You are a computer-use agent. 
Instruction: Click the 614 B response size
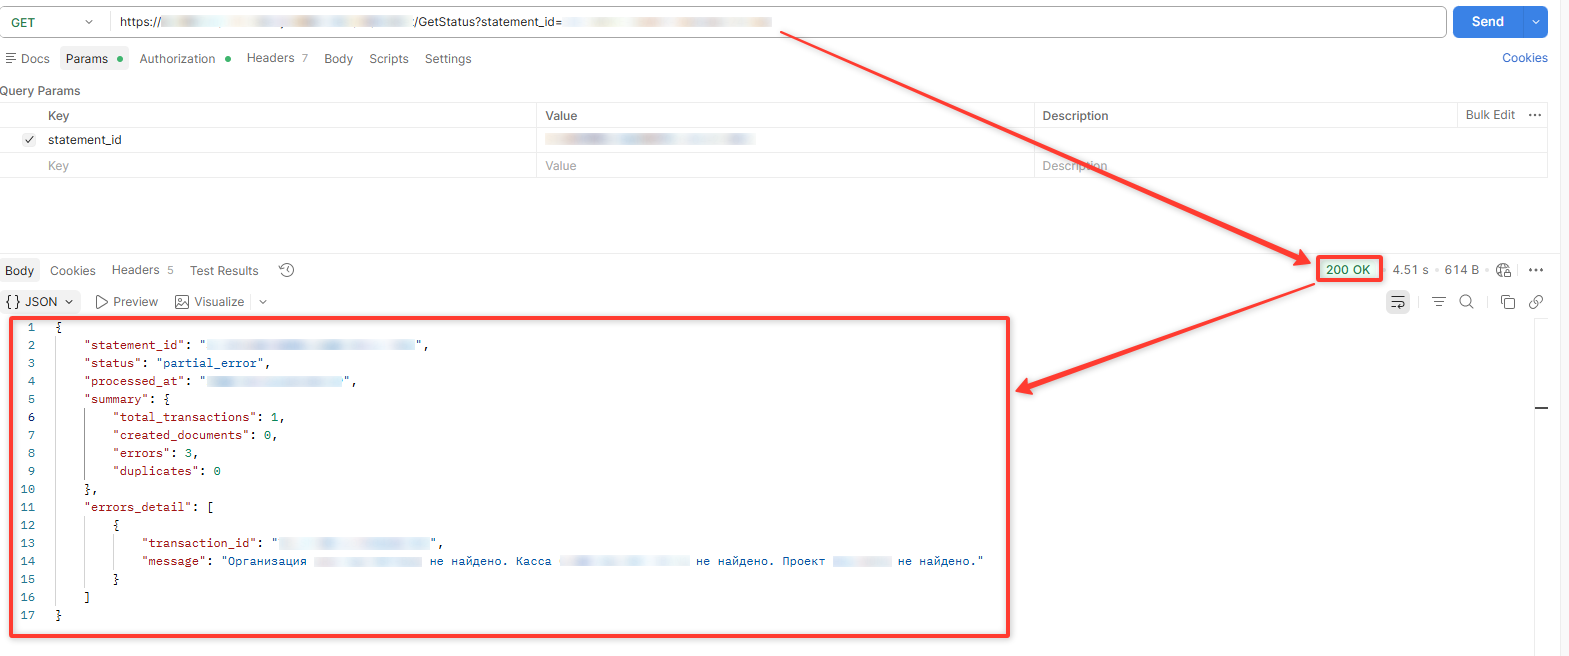pyautogui.click(x=1461, y=270)
